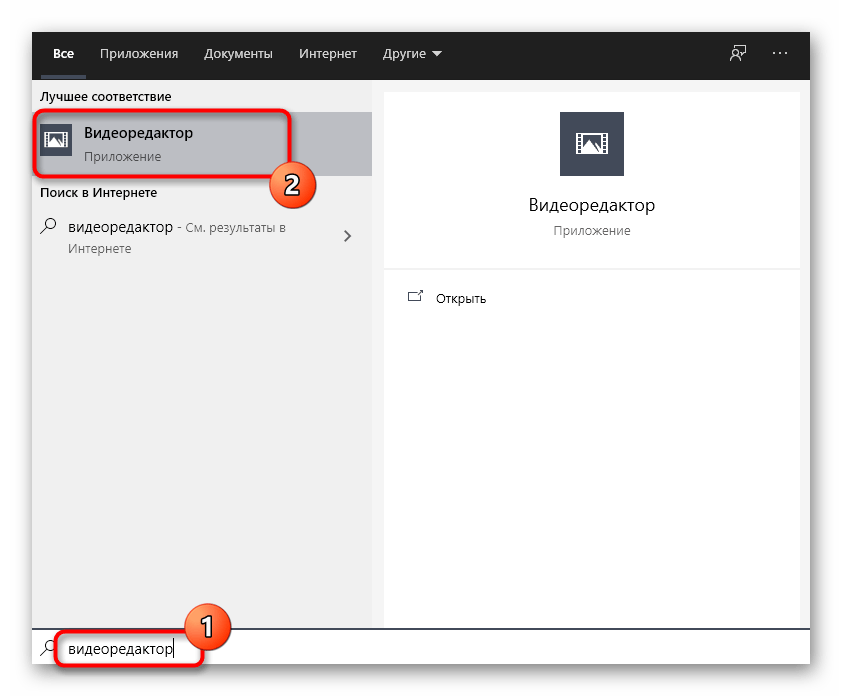Click the Приложение subtitle under best match

(x=122, y=157)
